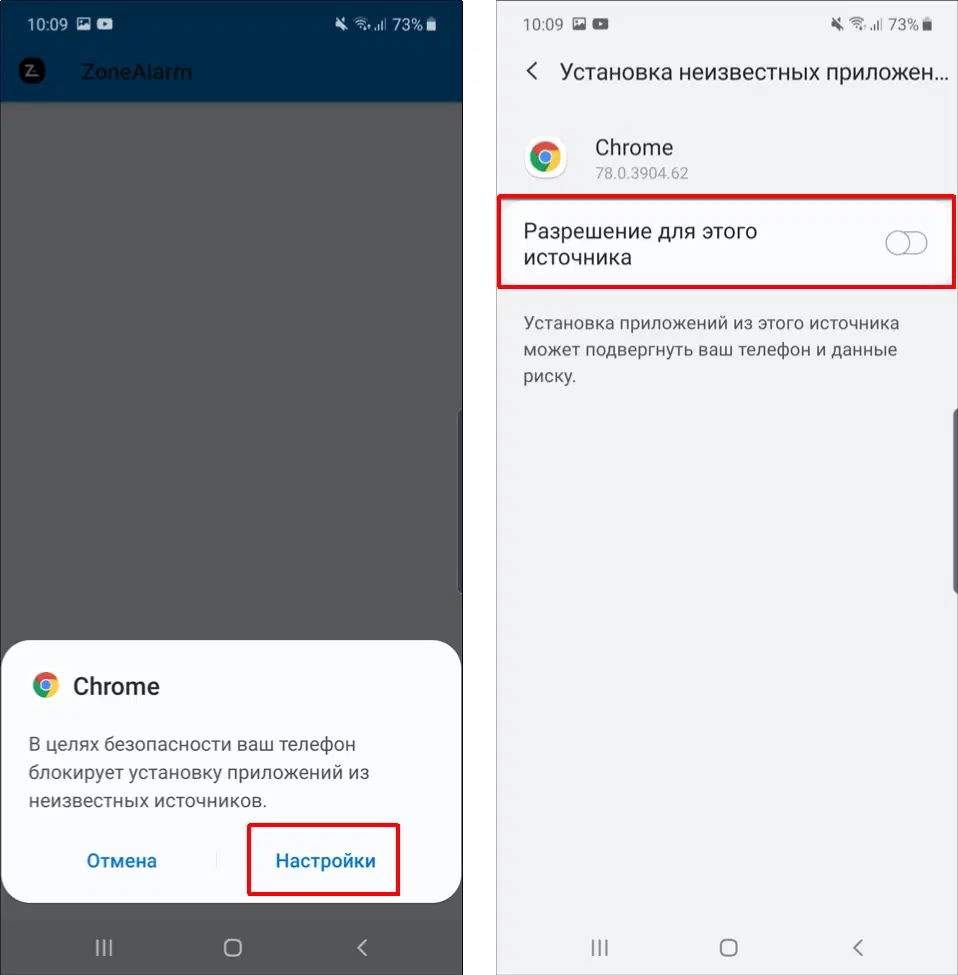The width and height of the screenshot is (958, 975).
Task: Tap home button on the right phone
Action: pyautogui.click(x=728, y=948)
